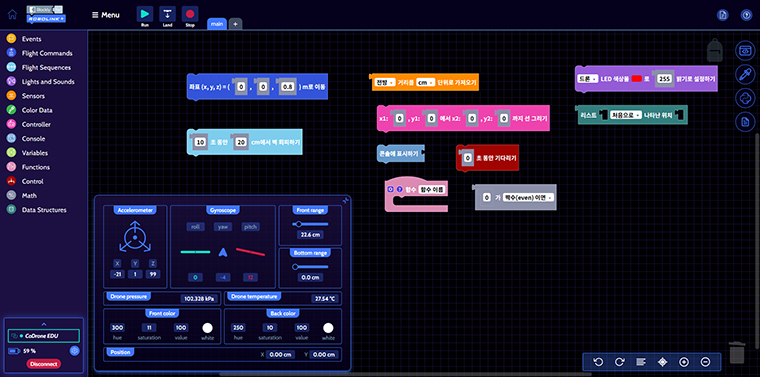Add a new workspace tab with plus
760x377 pixels.
(235, 24)
